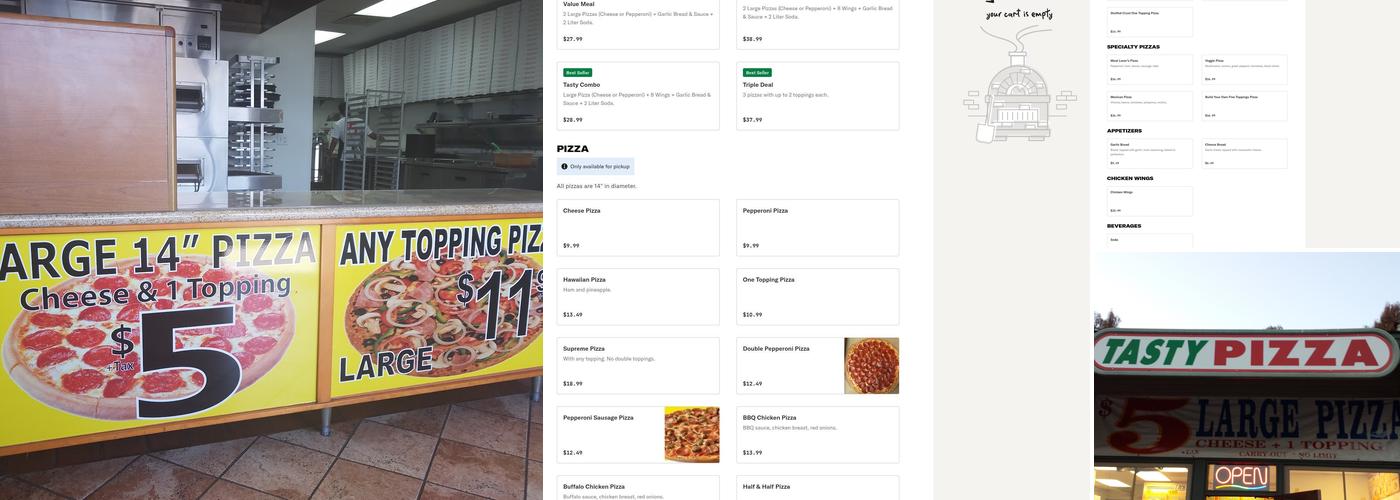
Task: Open the Cheese Pizza item
Action: click(637, 228)
